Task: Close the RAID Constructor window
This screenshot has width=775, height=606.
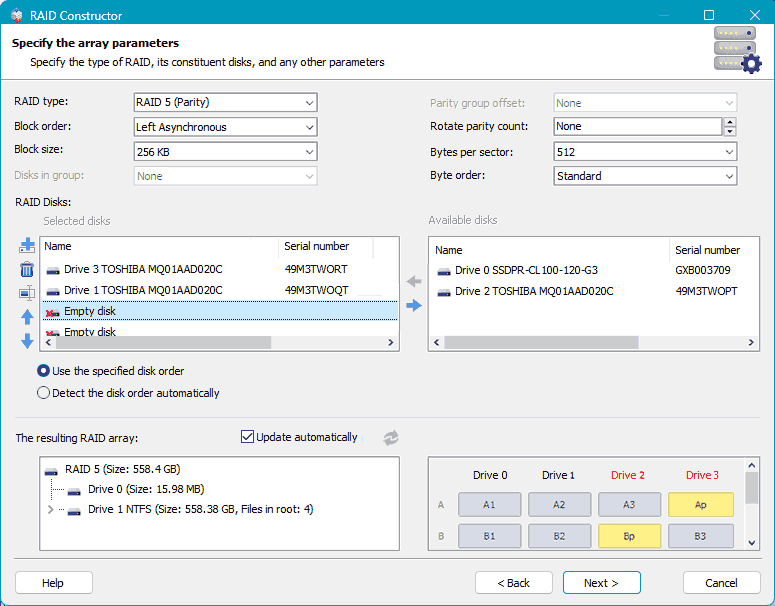Action: [x=754, y=15]
